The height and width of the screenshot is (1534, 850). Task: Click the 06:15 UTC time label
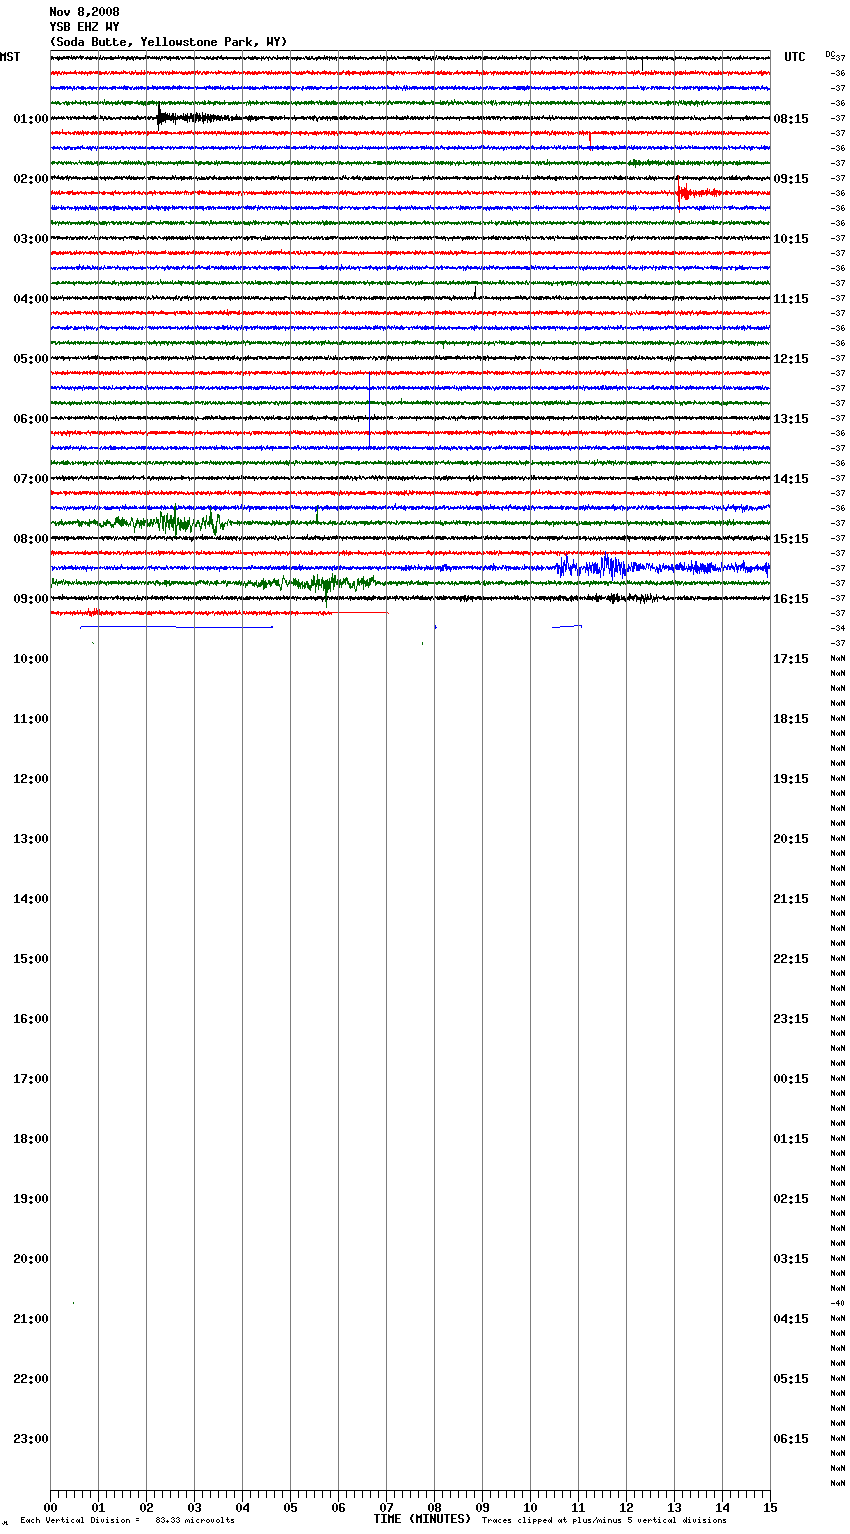click(x=791, y=1439)
